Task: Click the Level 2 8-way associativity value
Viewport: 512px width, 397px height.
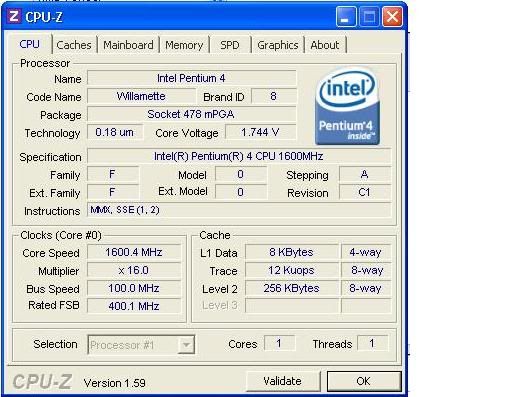Action: tap(366, 288)
